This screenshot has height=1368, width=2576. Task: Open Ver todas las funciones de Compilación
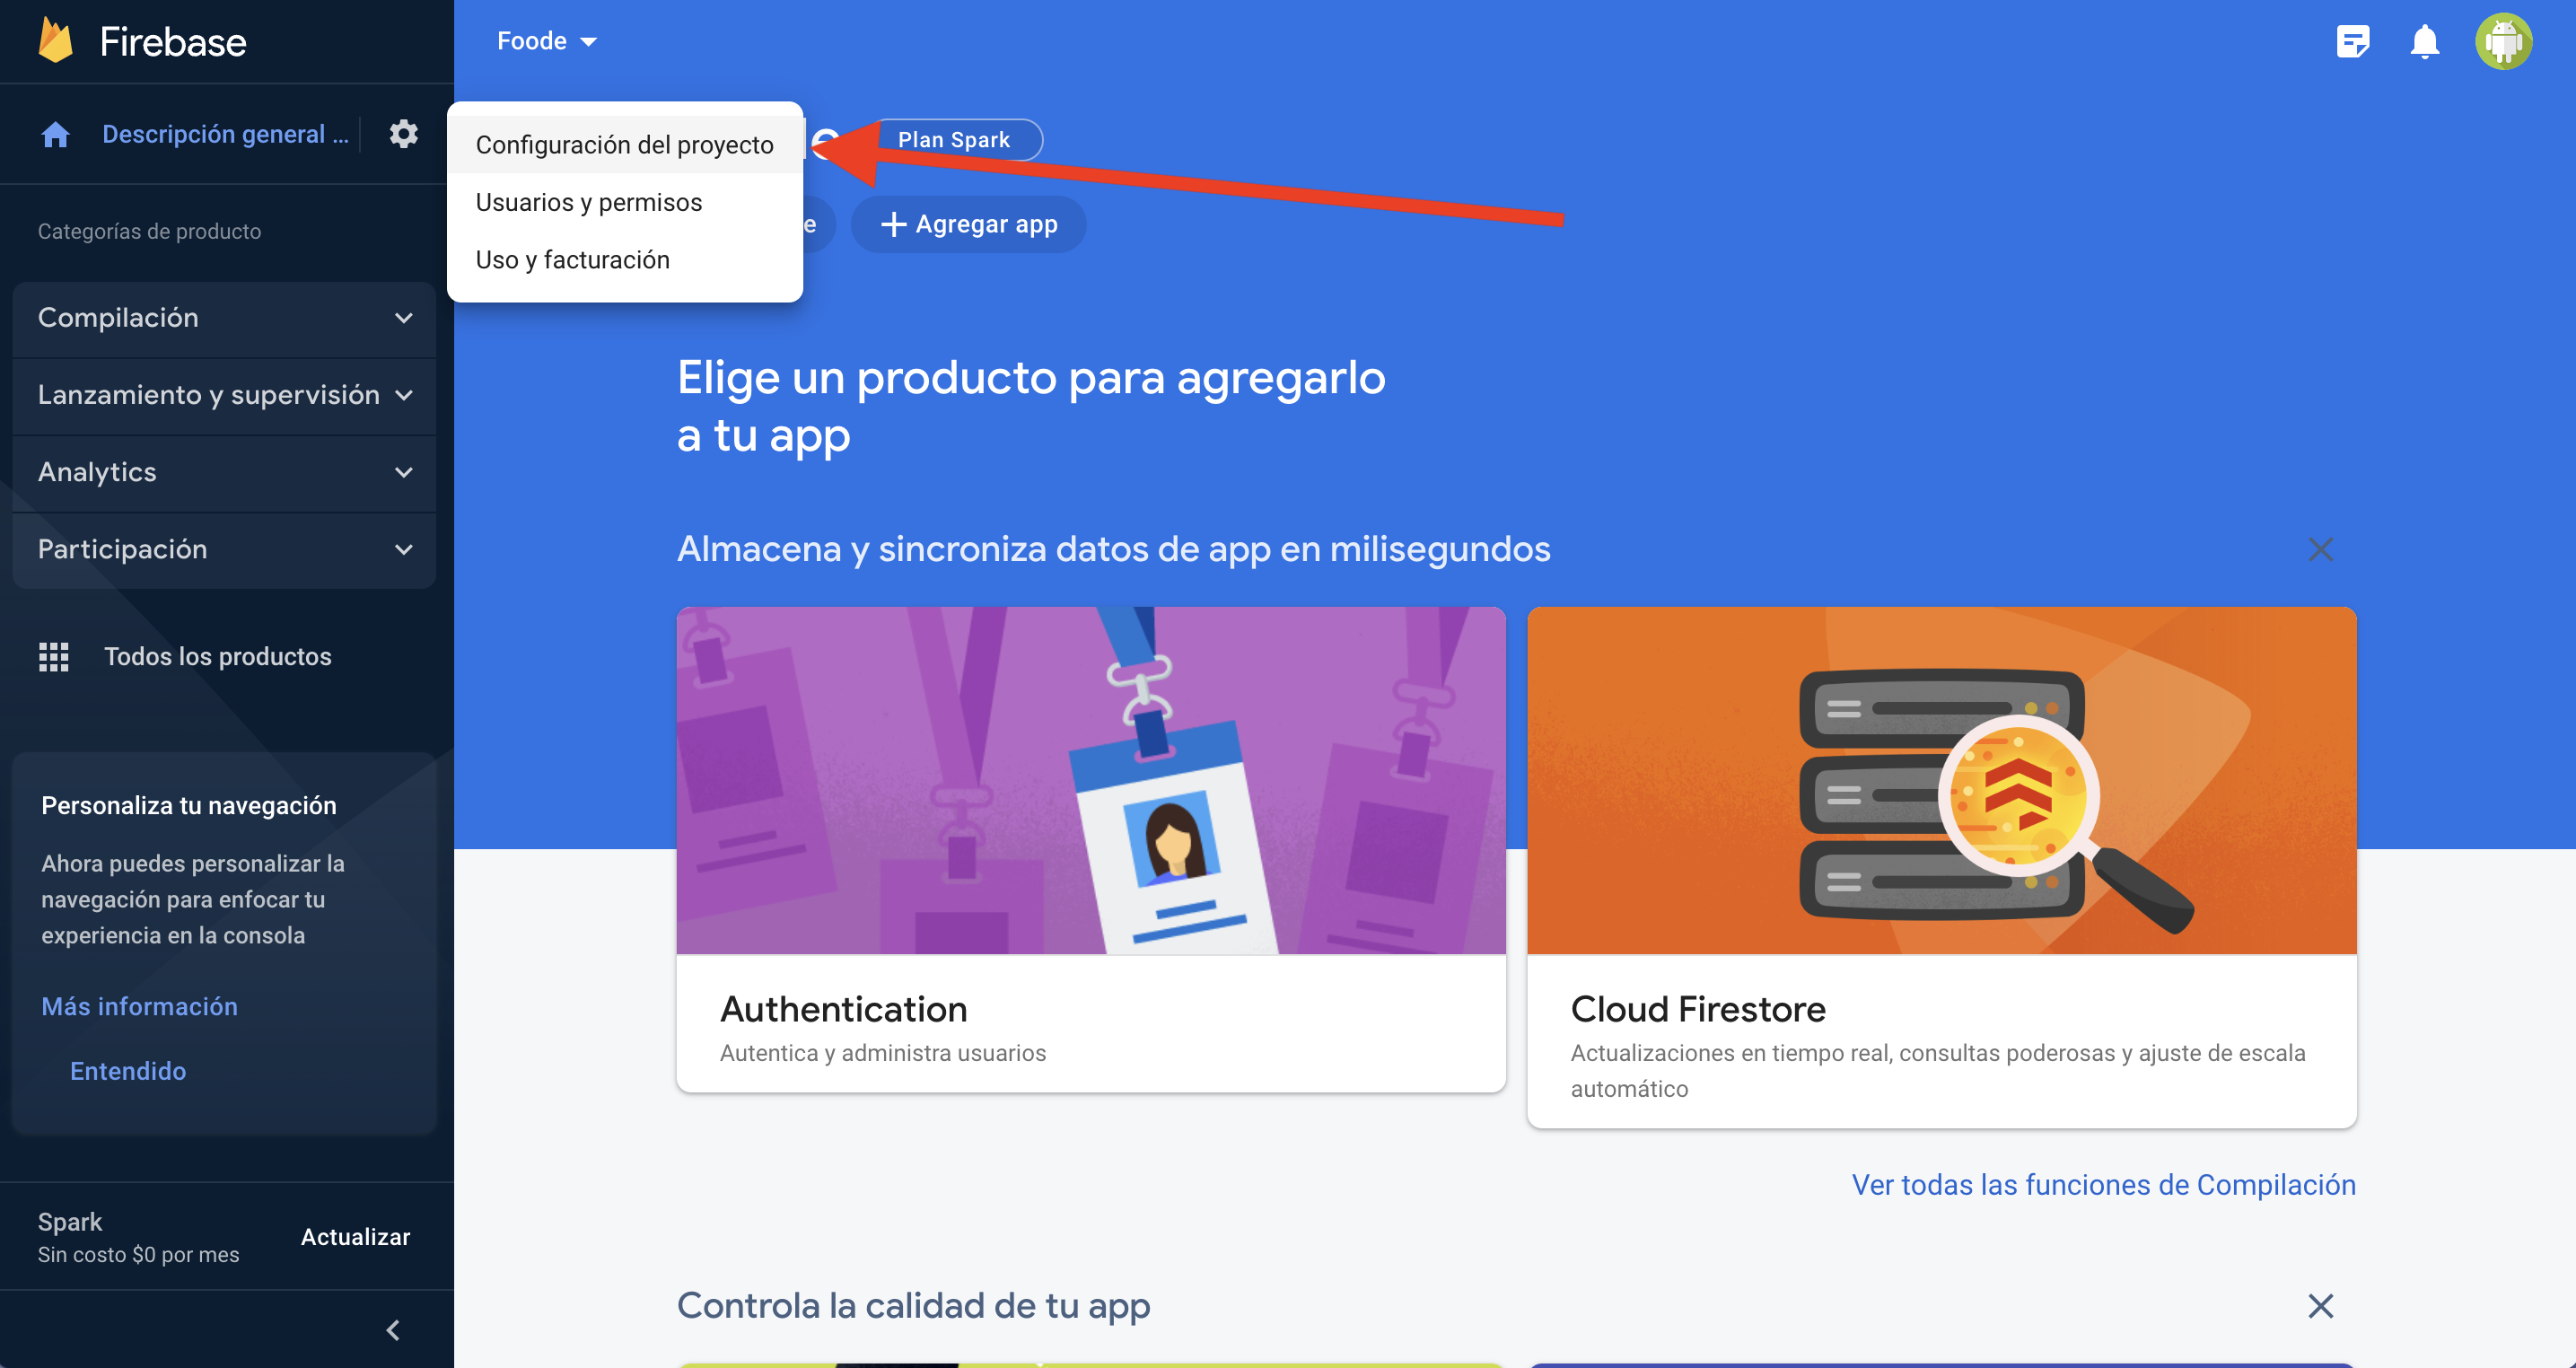coord(2103,1184)
